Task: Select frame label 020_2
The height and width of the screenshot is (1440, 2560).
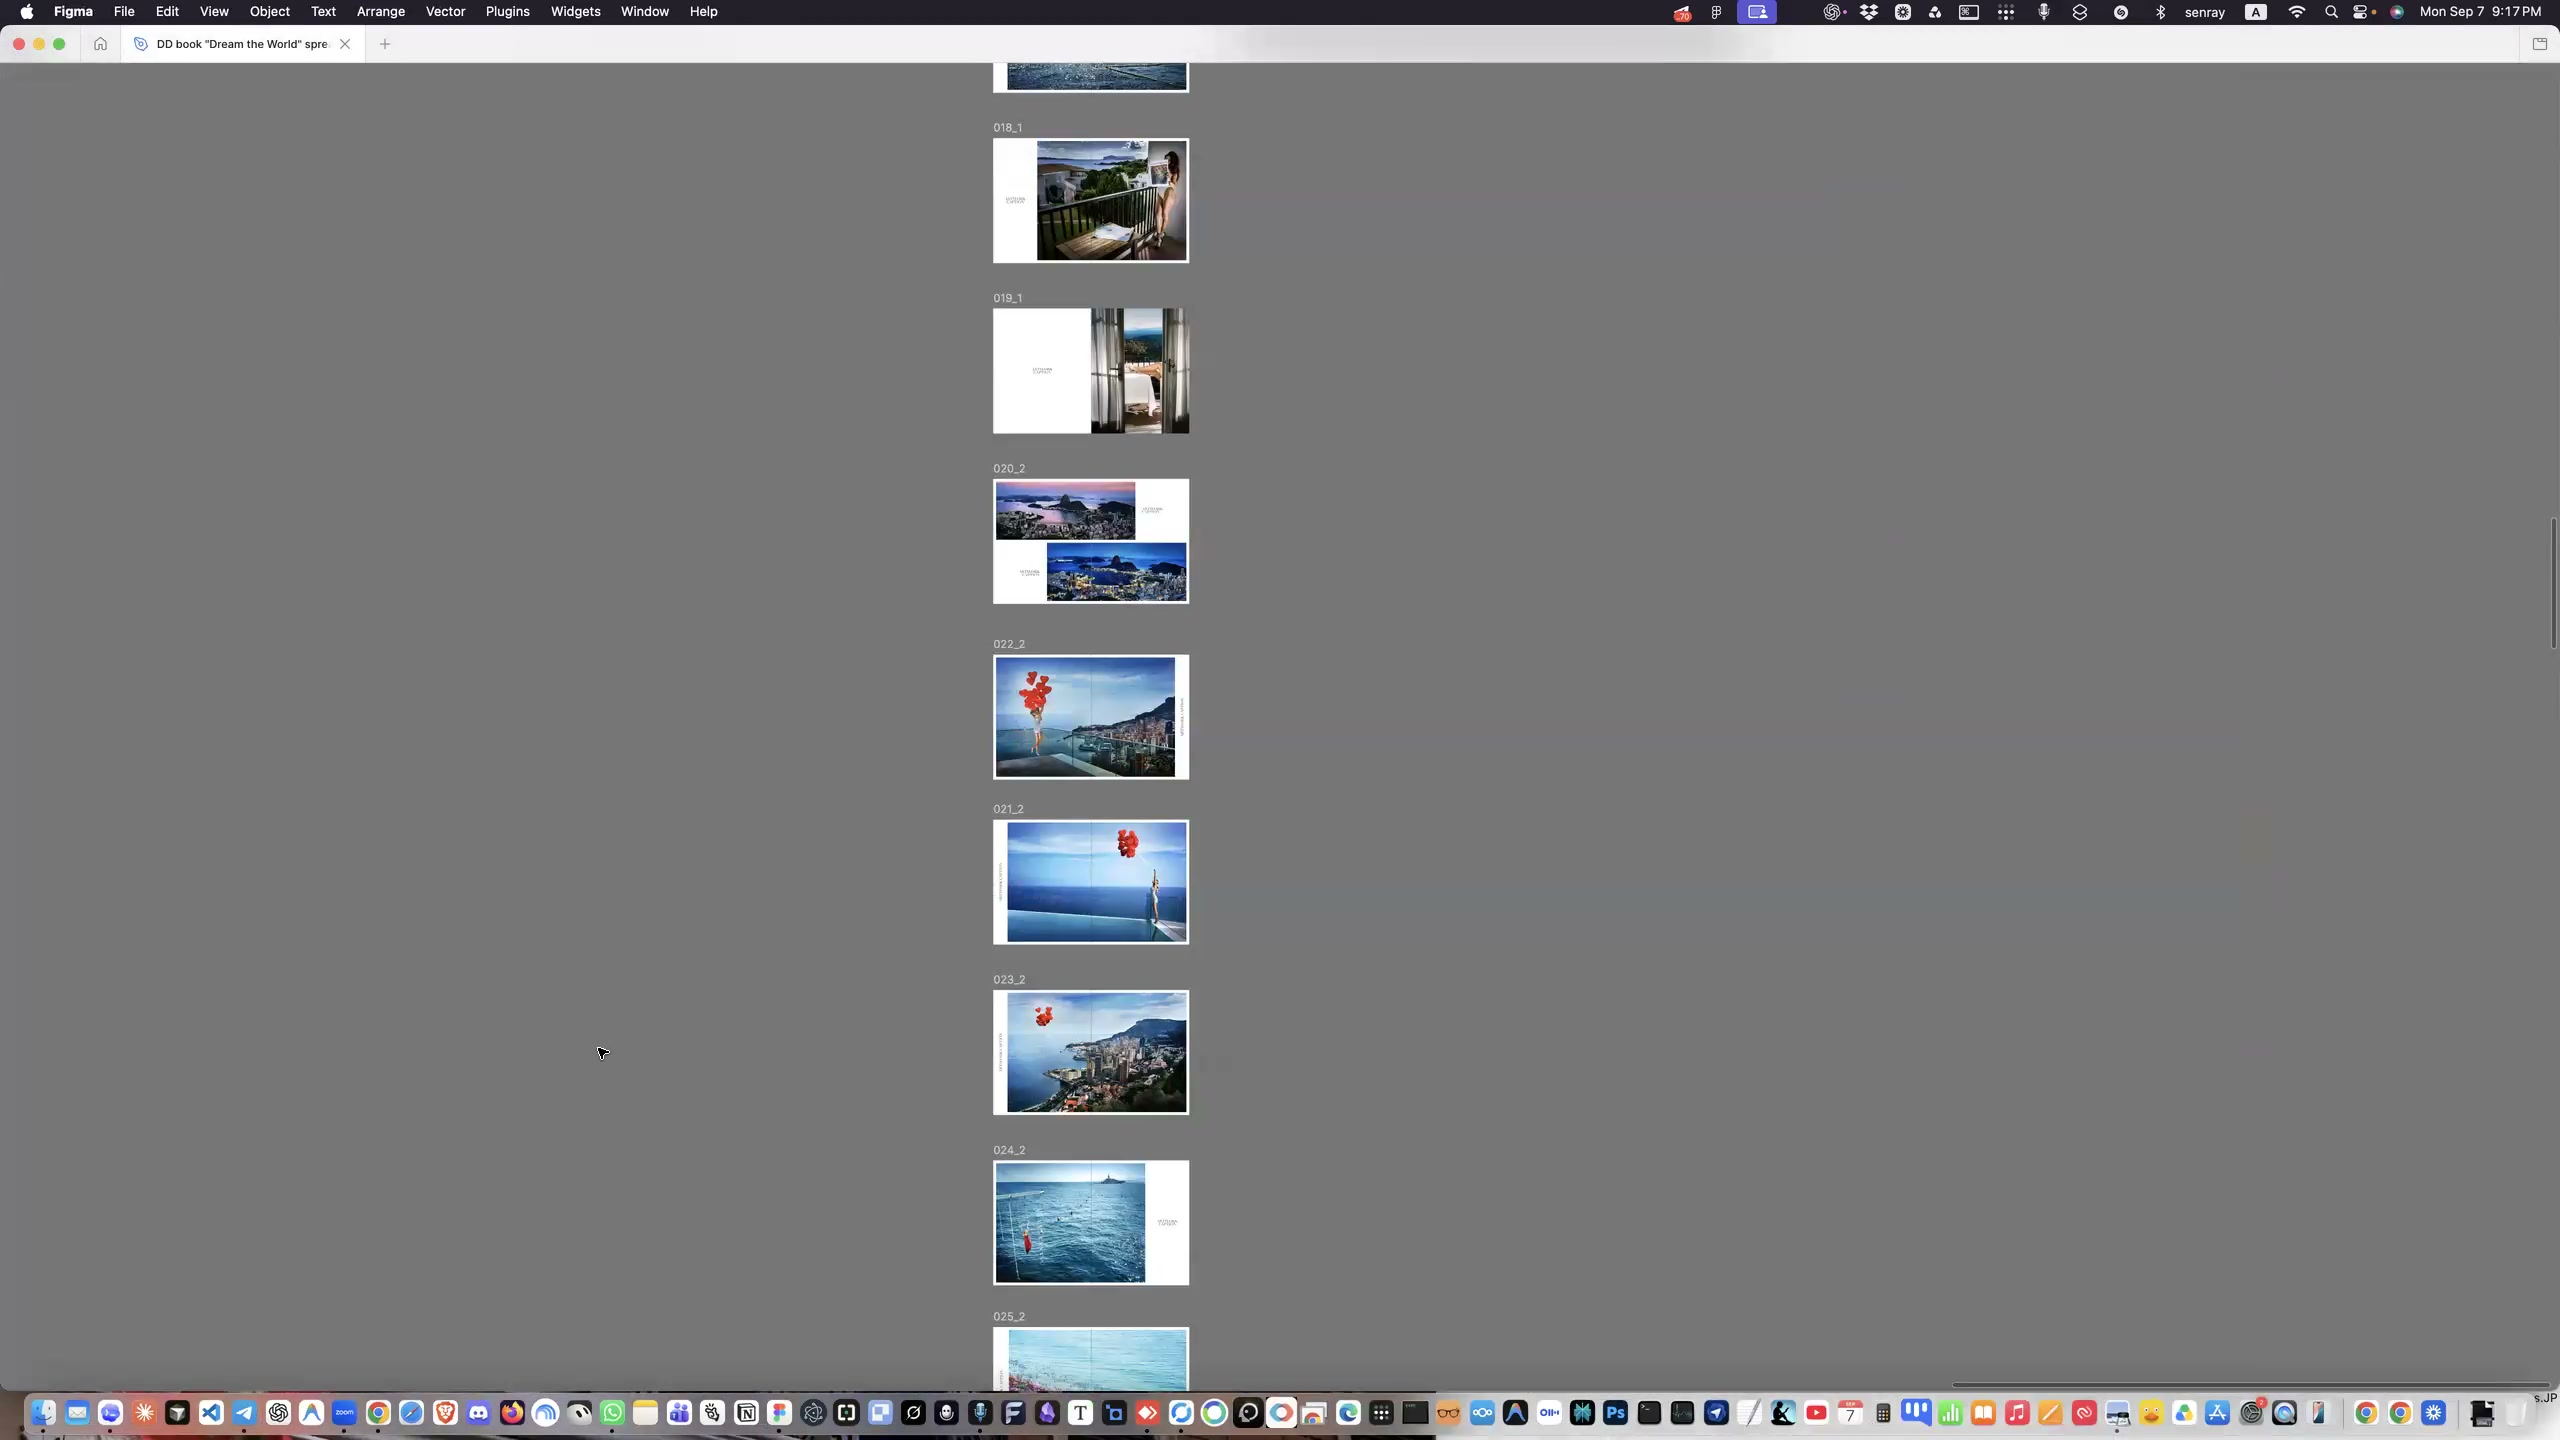Action: pyautogui.click(x=1009, y=469)
